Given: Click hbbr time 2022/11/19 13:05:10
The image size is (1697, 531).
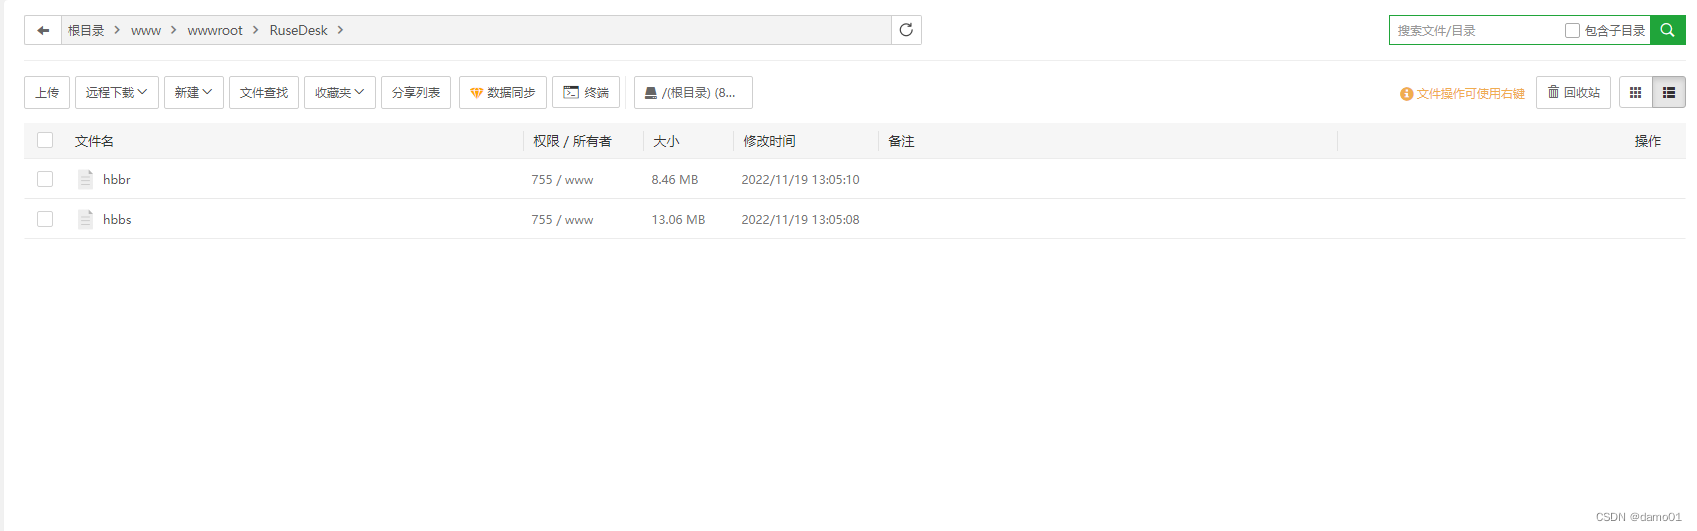Looking at the screenshot, I should pyautogui.click(x=800, y=179).
